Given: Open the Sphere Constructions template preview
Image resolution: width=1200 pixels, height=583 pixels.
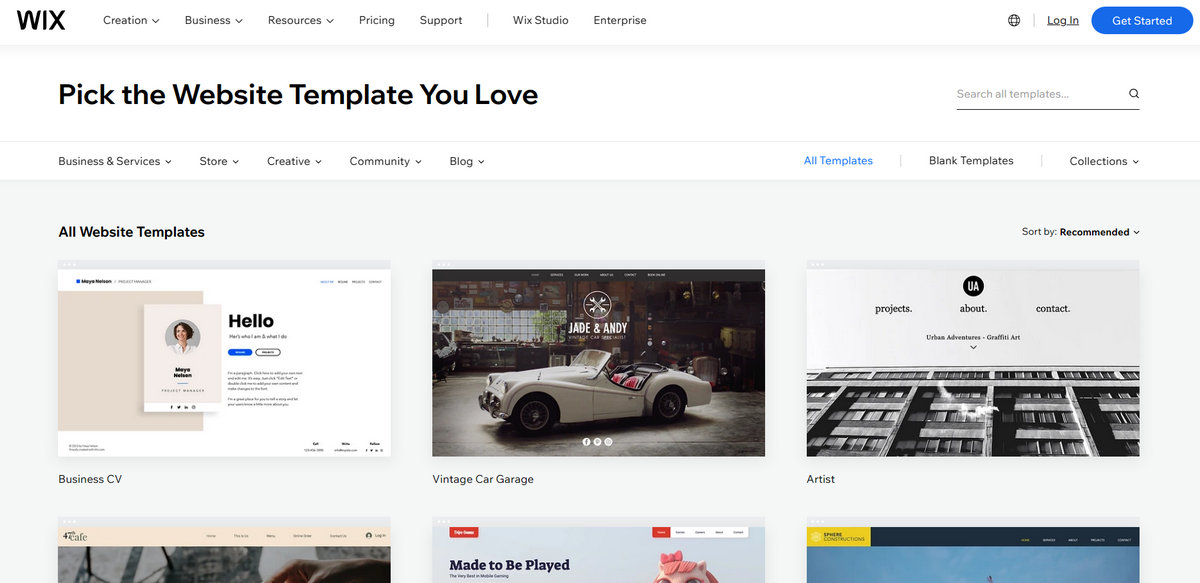Looking at the screenshot, I should pos(973,550).
